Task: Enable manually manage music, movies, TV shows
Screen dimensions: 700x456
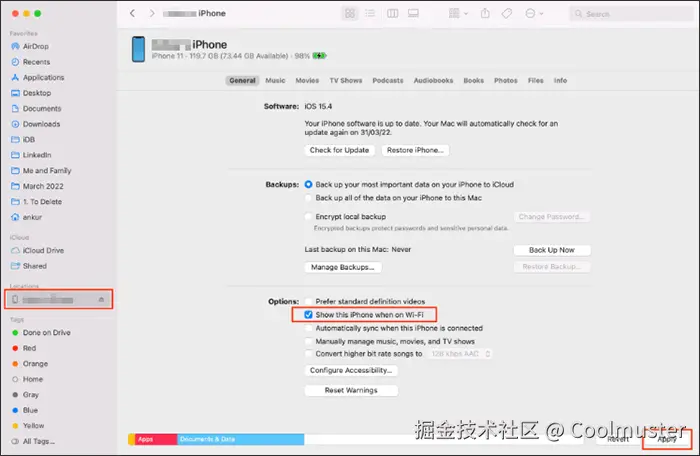Action: pyautogui.click(x=308, y=342)
